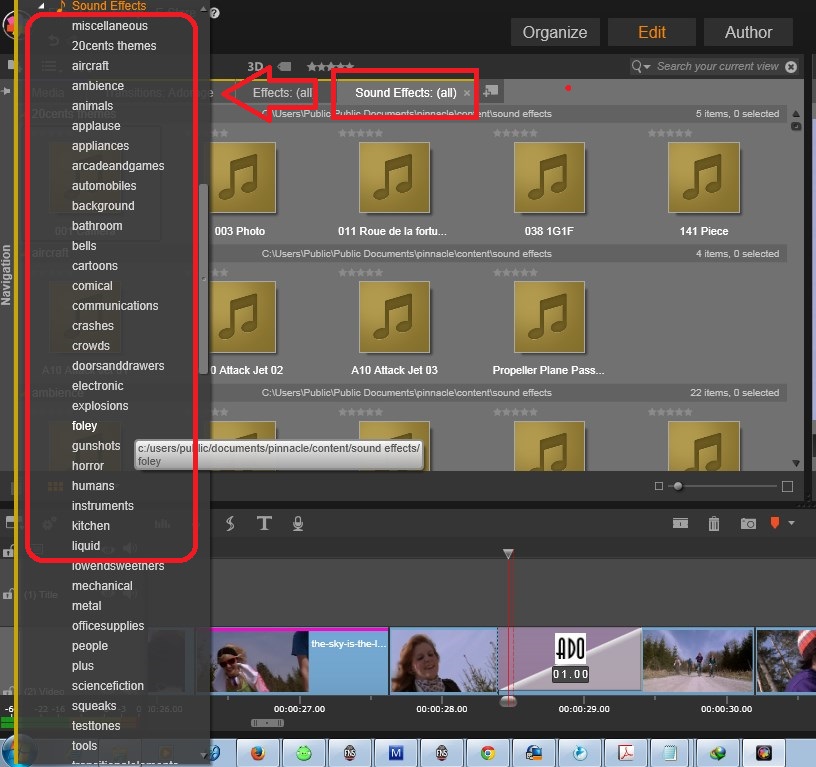
Task: Select the 038 1G1F sound clip
Action: click(x=549, y=178)
